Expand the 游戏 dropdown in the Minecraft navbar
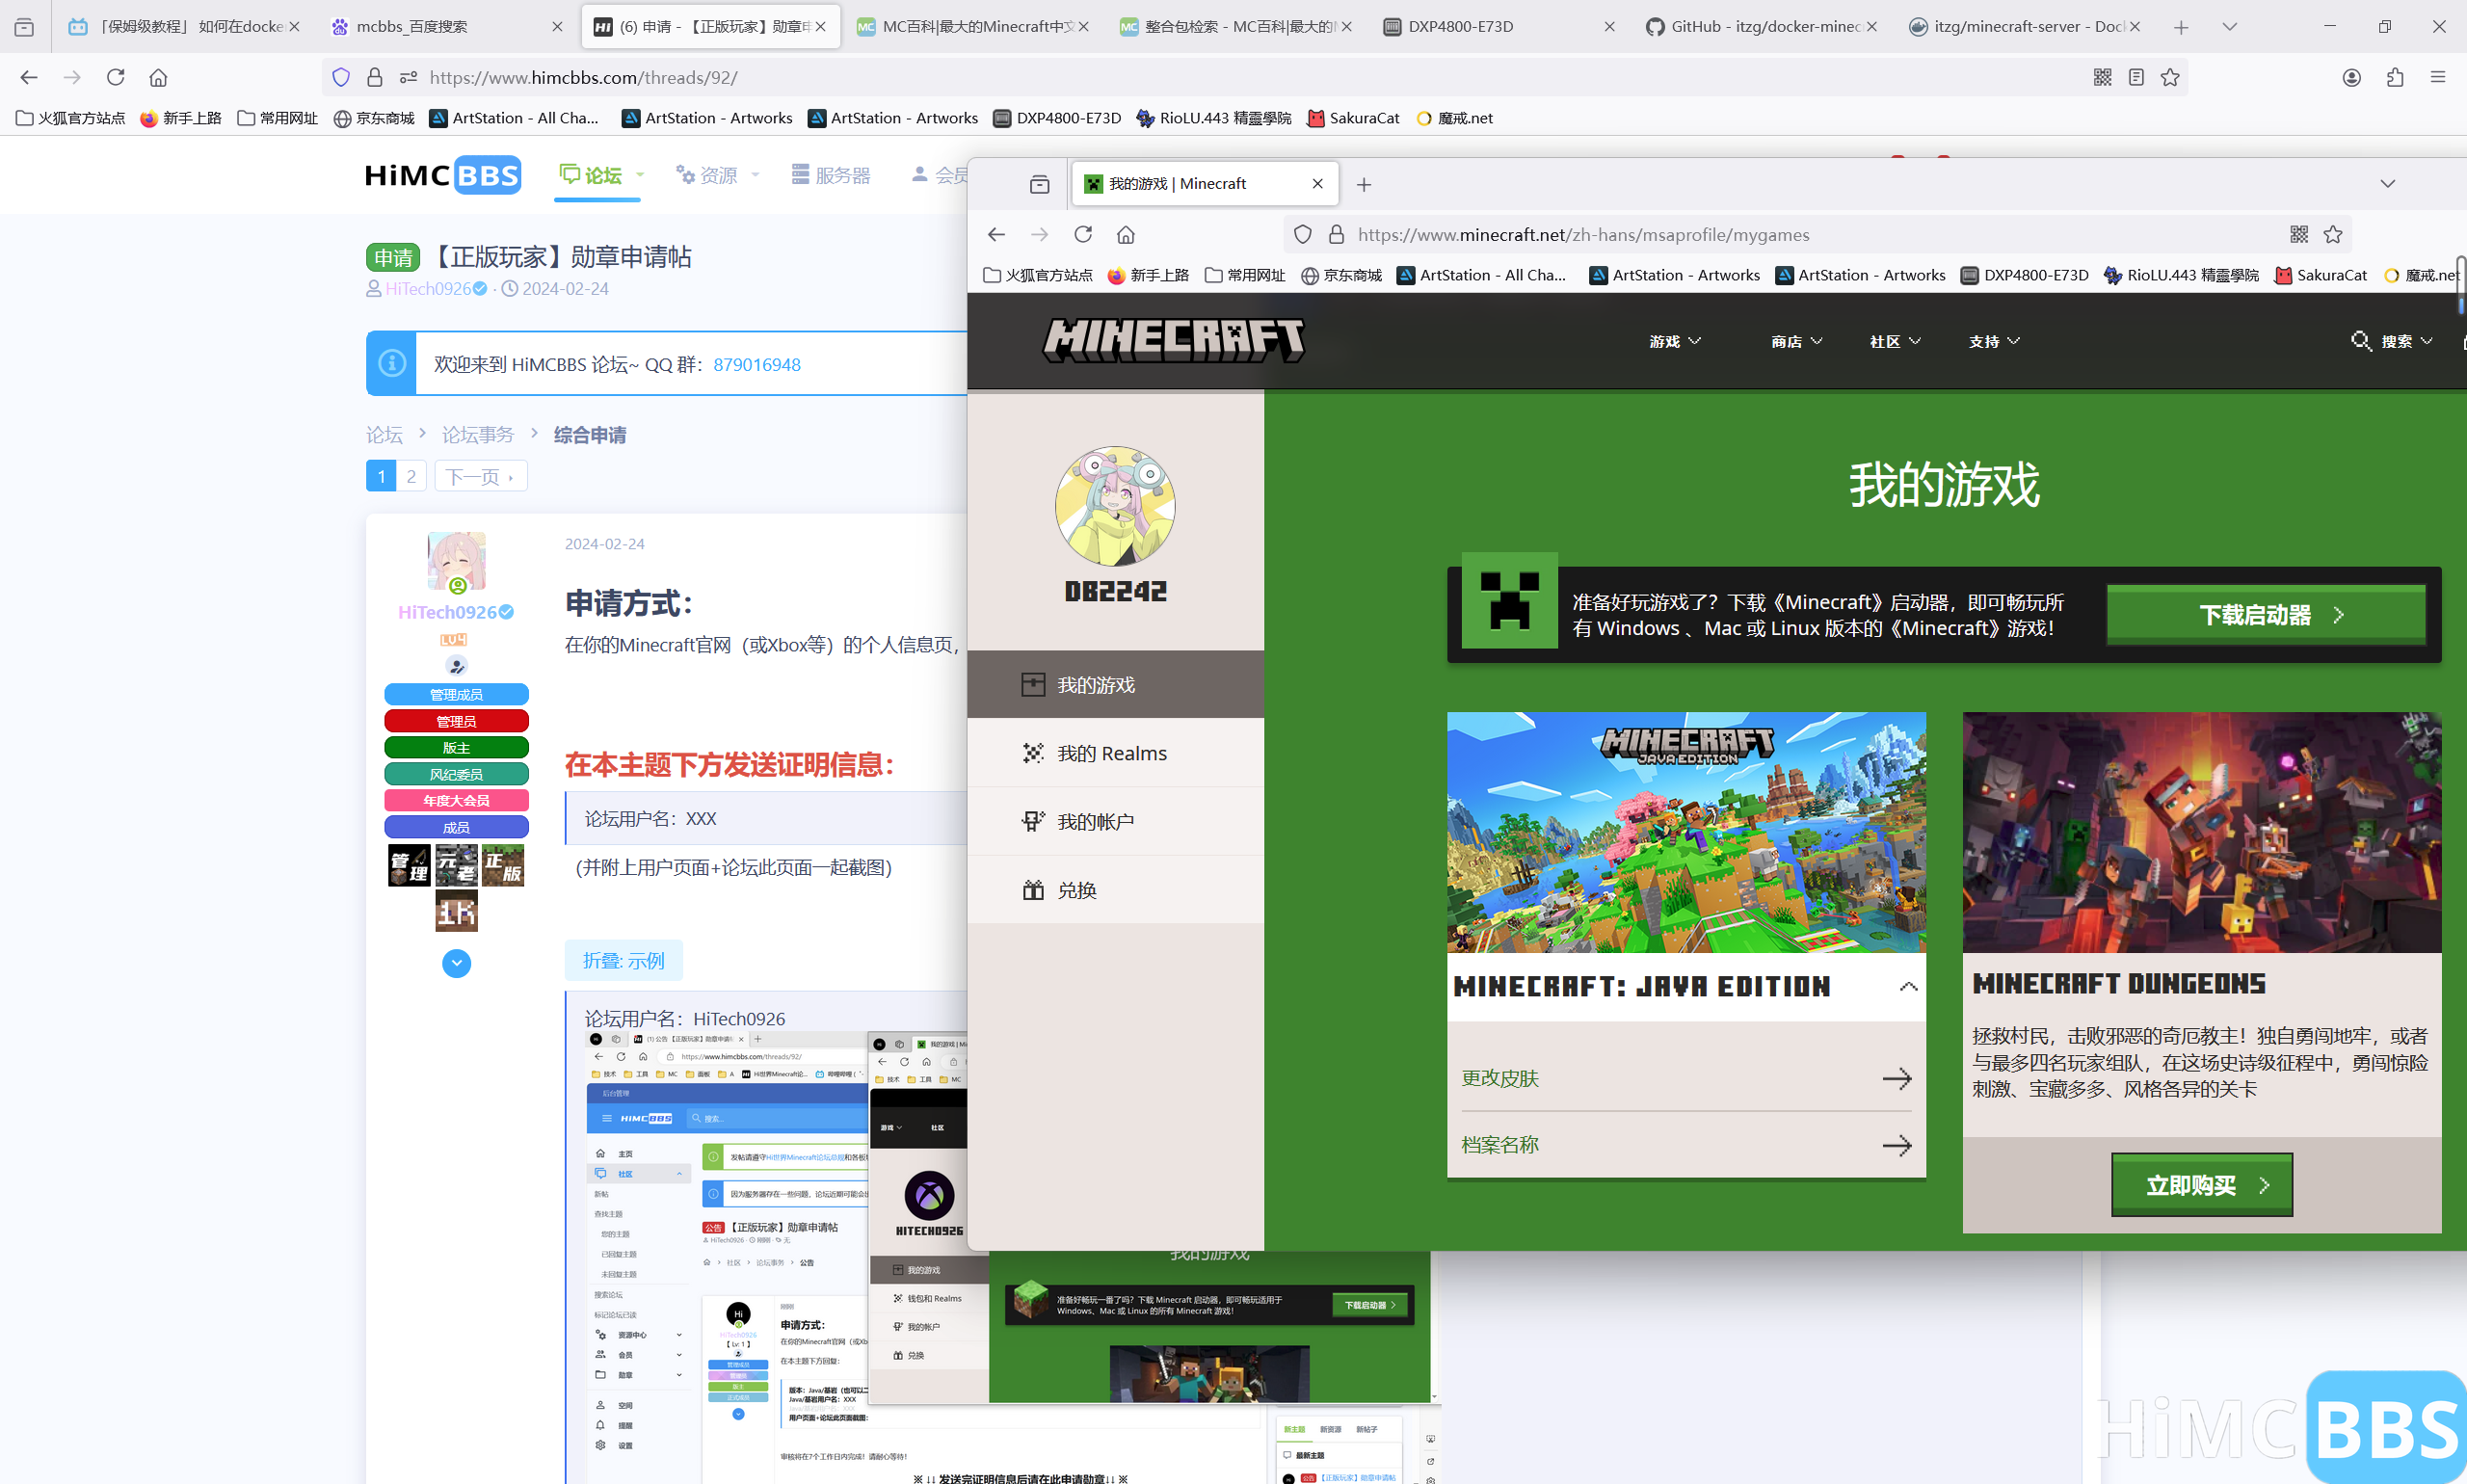 click(x=1674, y=341)
